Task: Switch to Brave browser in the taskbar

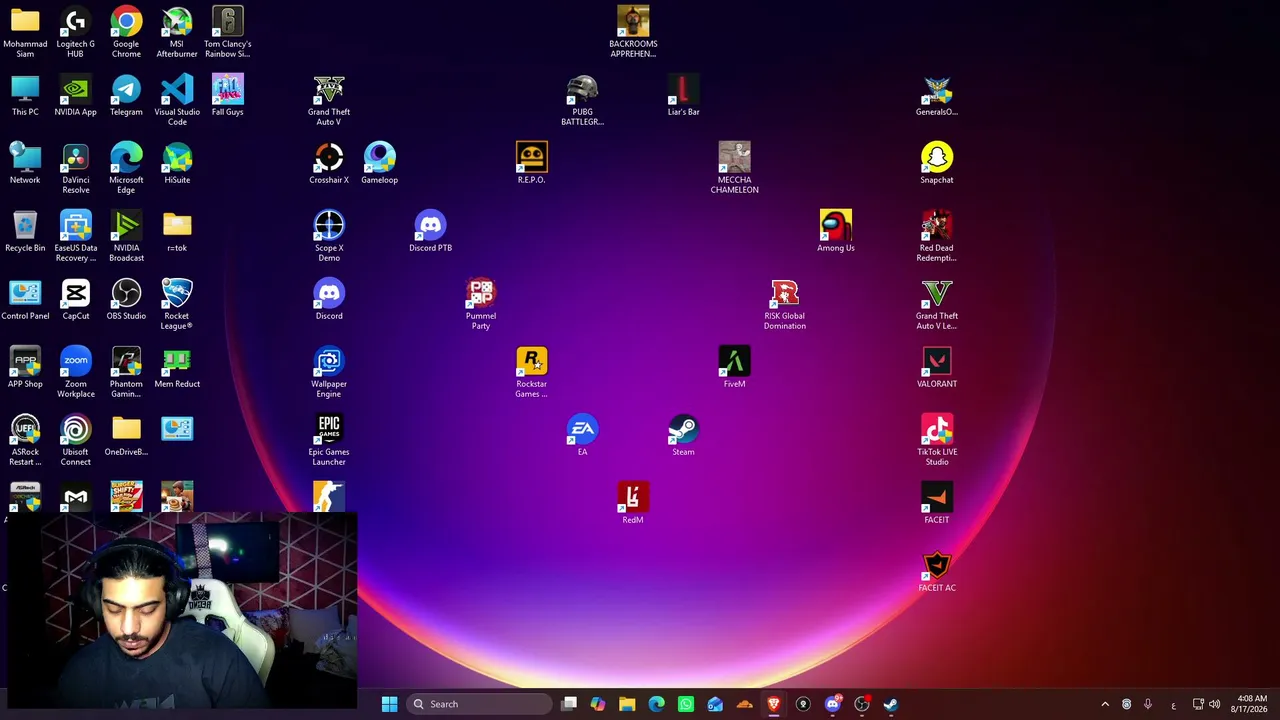Action: [x=773, y=704]
